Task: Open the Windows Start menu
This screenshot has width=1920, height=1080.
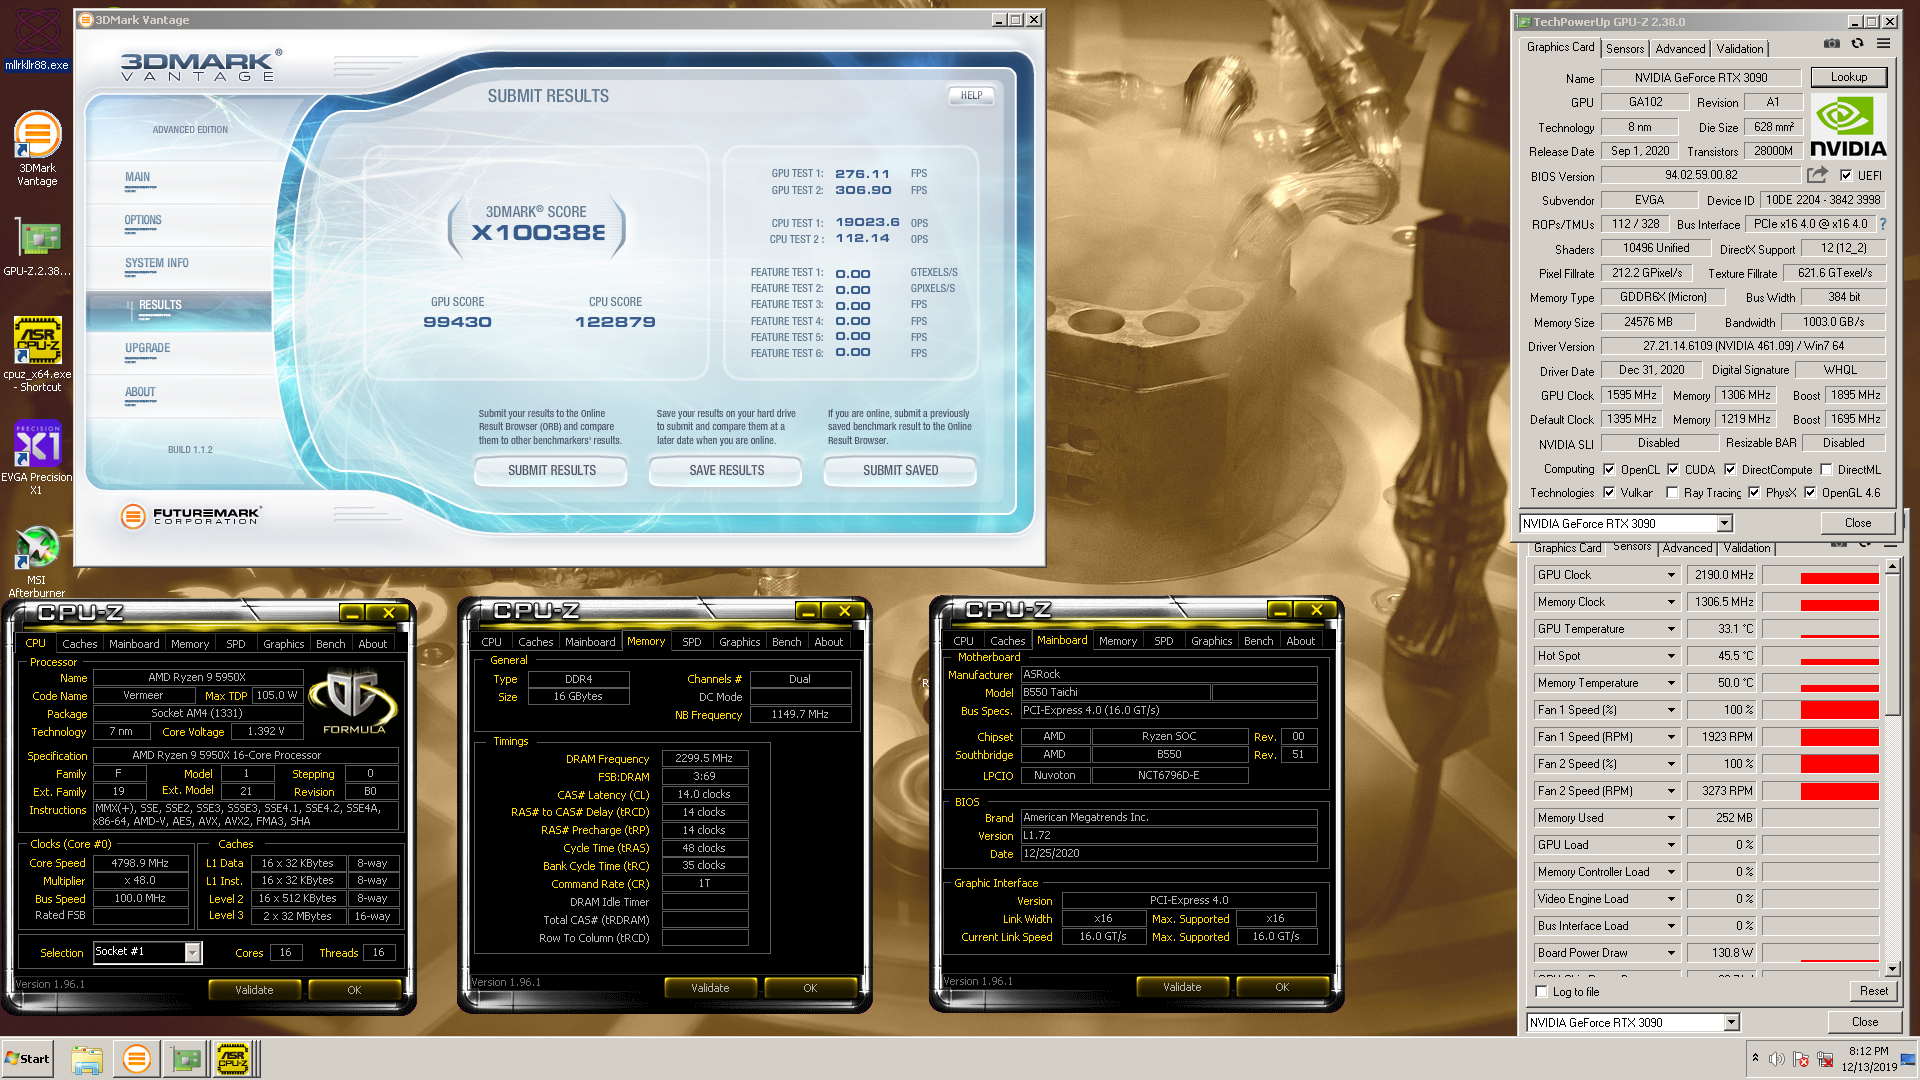Action: tap(27, 1059)
